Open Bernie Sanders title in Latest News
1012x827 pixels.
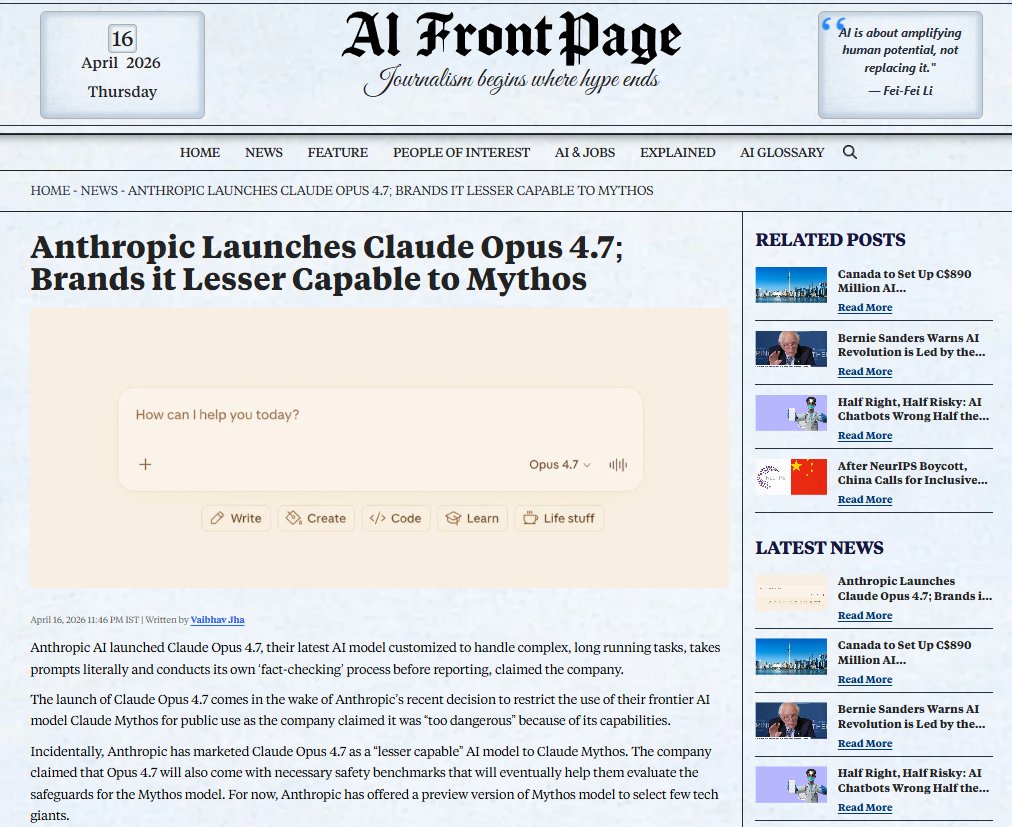click(911, 716)
